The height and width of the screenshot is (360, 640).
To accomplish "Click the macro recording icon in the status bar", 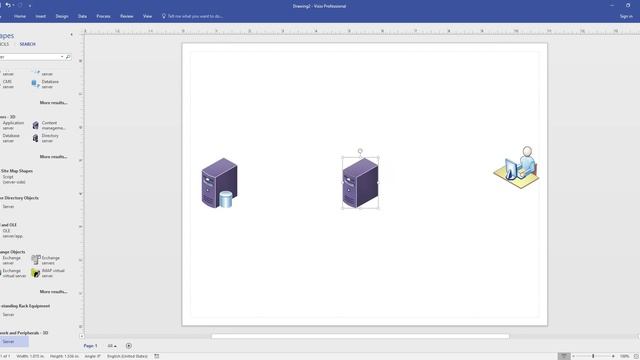I will coord(157,356).
